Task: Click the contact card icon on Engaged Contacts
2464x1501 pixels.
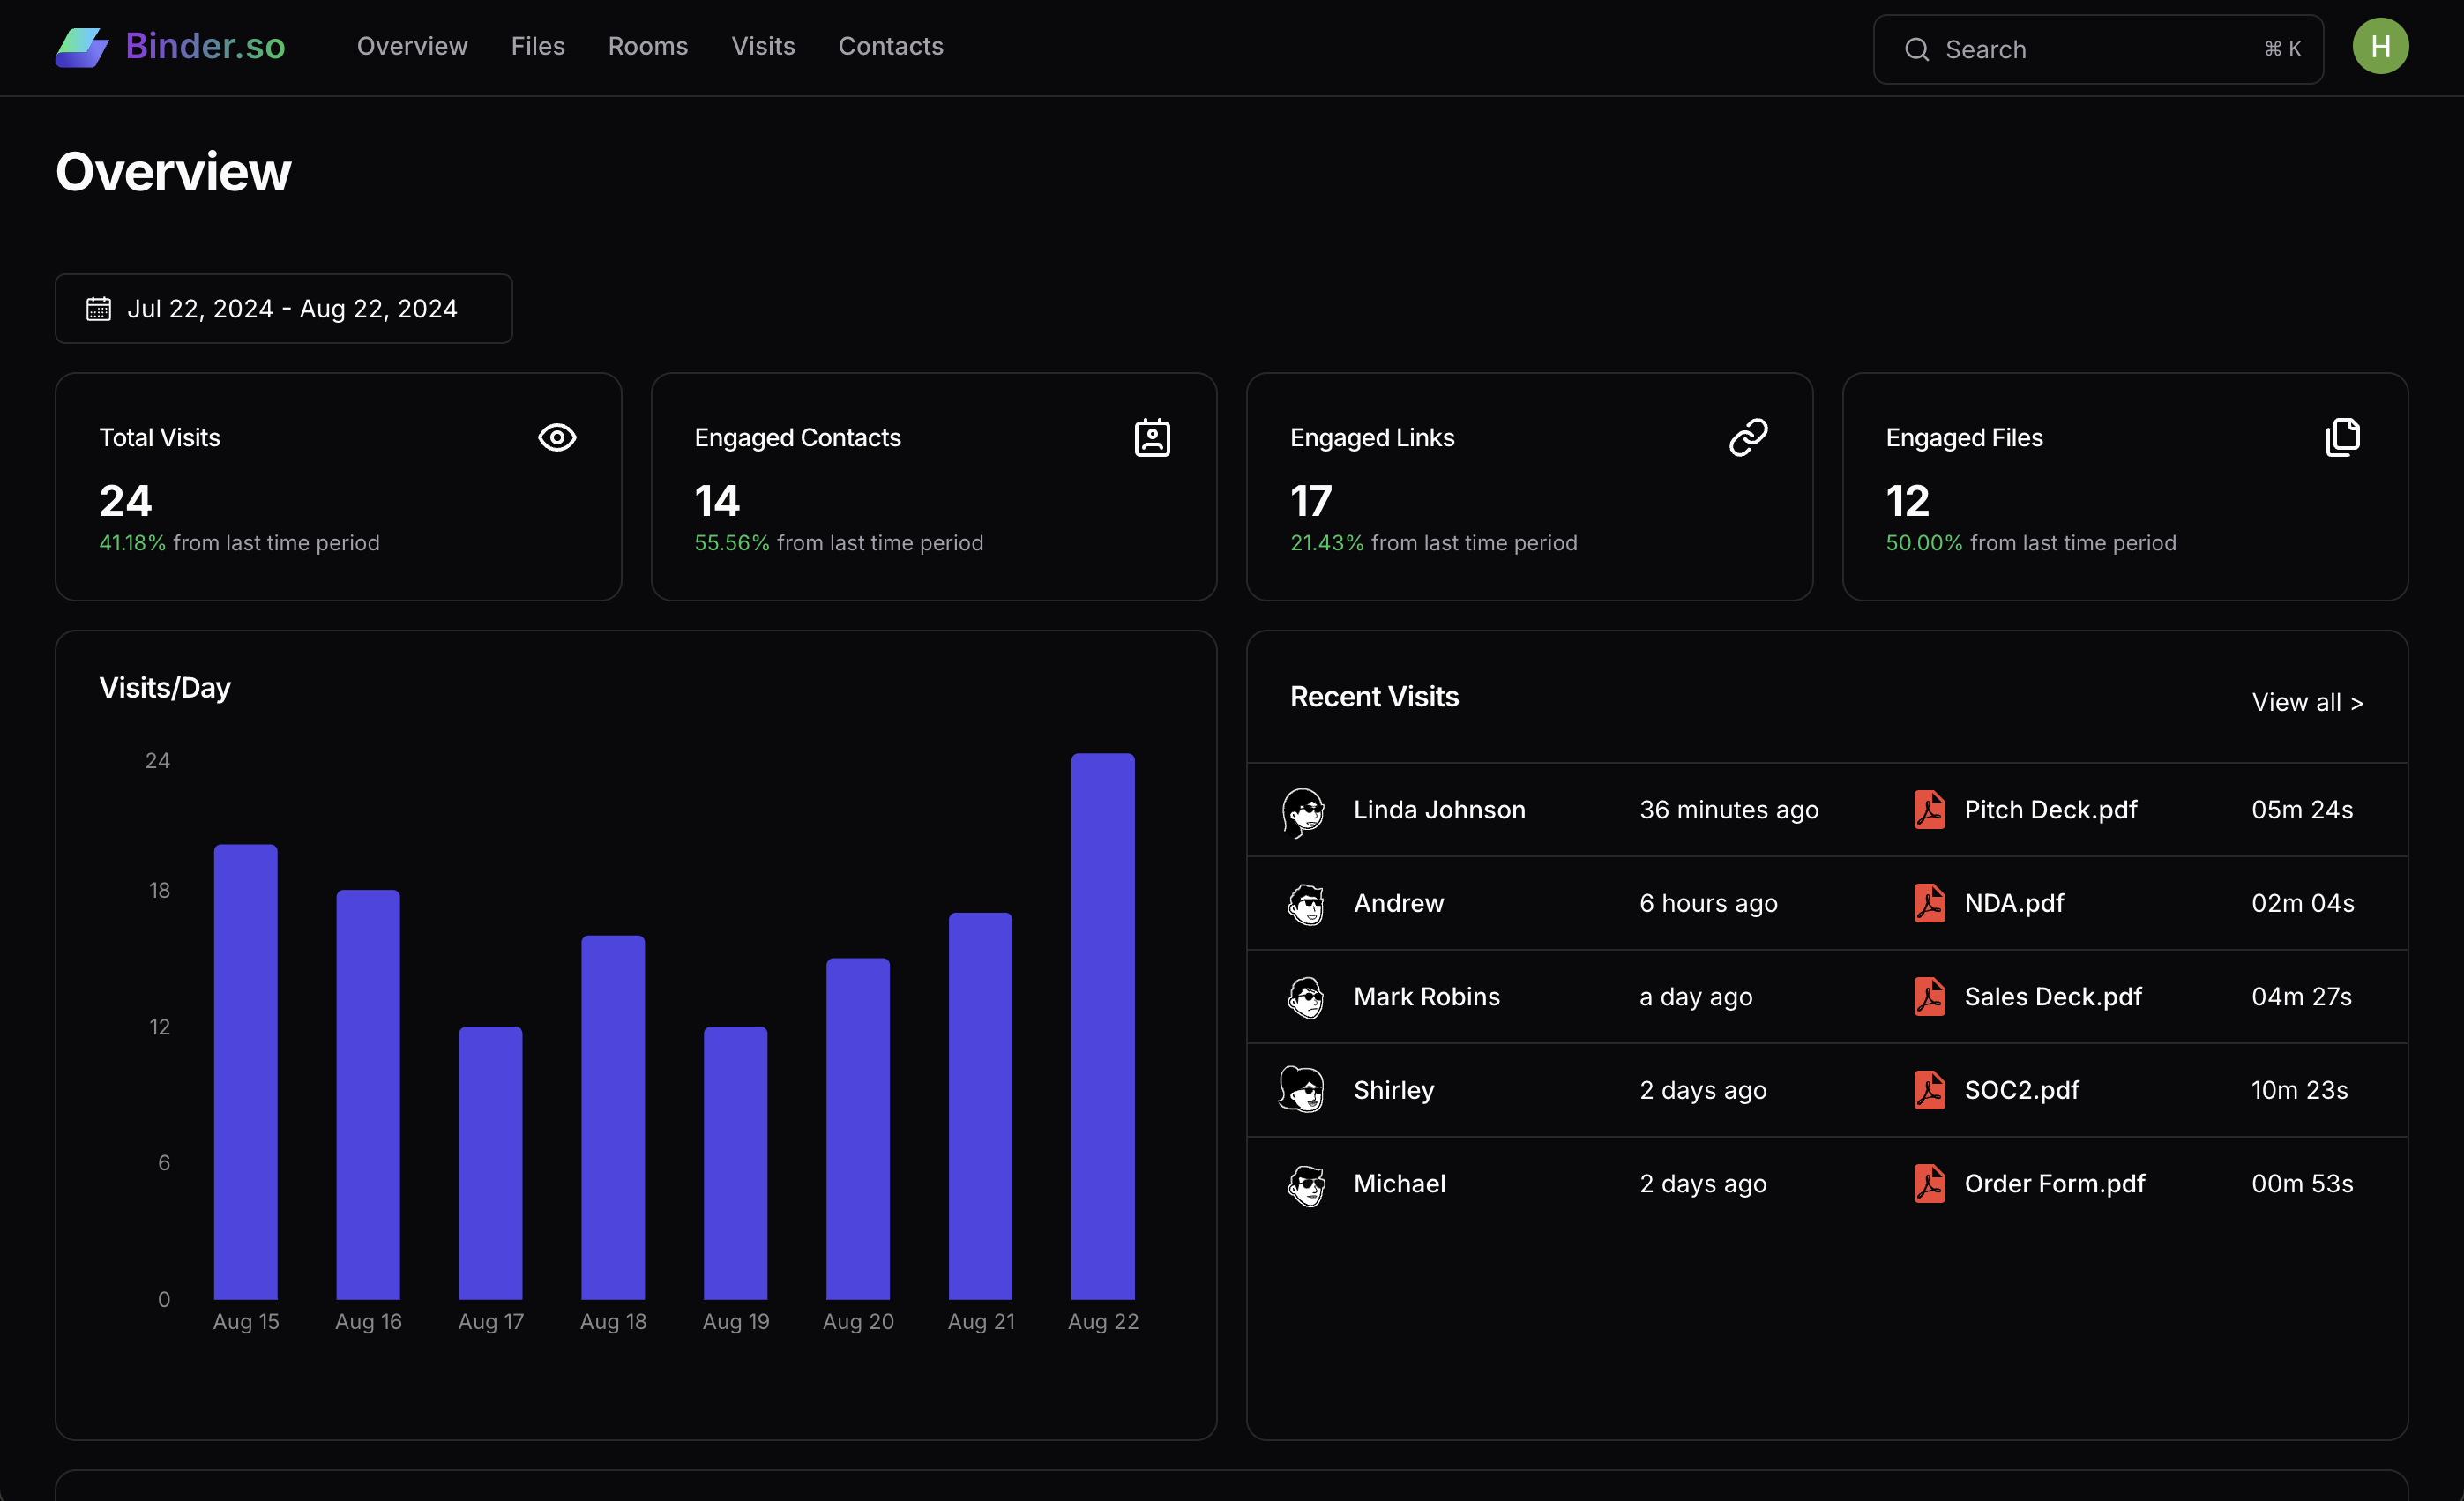Action: pos(1152,437)
